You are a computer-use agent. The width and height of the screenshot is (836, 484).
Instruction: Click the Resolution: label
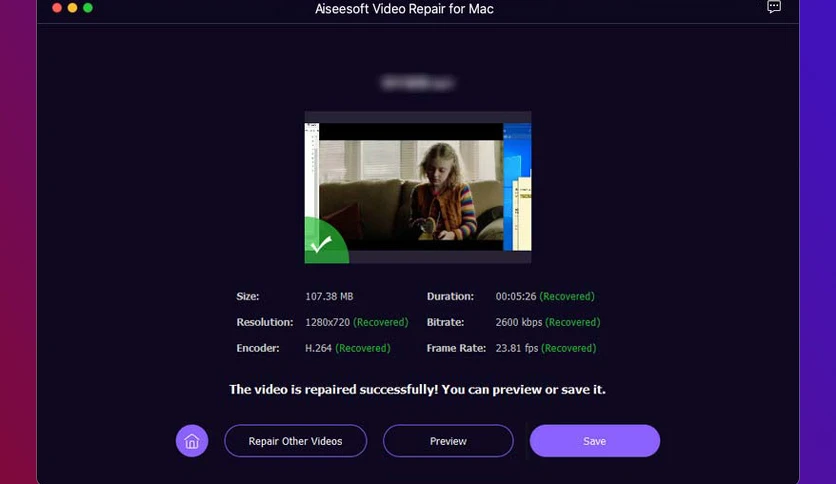(265, 322)
